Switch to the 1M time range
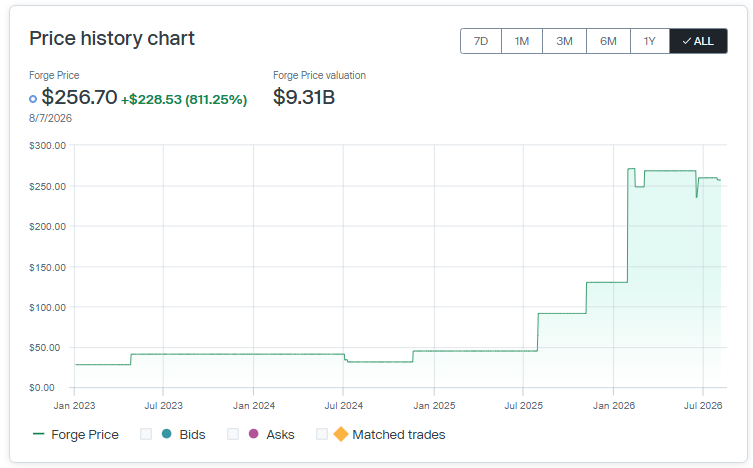Image resolution: width=753 pixels, height=468 pixels. tap(522, 41)
